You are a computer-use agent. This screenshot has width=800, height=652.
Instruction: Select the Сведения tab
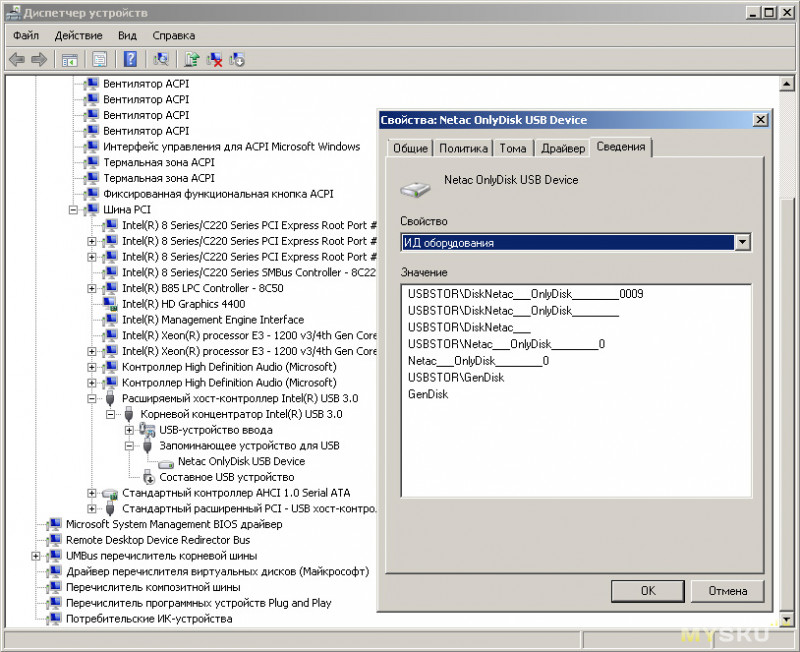point(620,147)
